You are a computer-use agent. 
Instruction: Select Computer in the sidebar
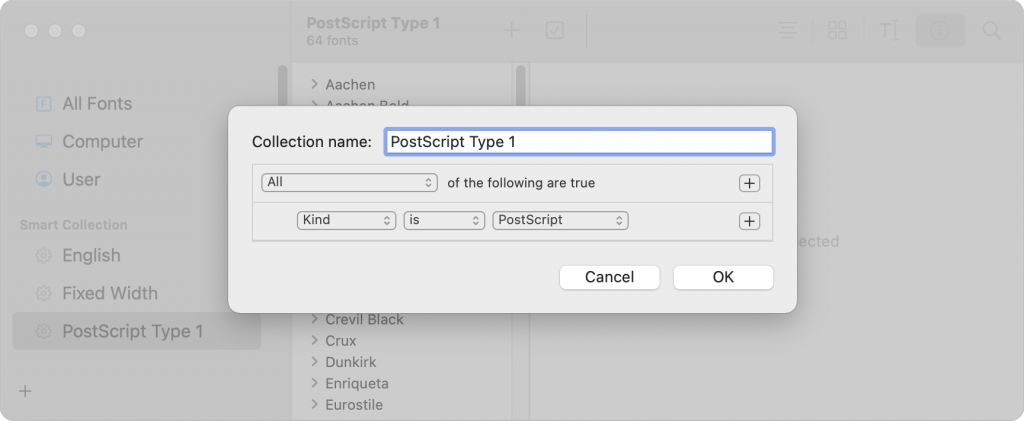coord(137,142)
